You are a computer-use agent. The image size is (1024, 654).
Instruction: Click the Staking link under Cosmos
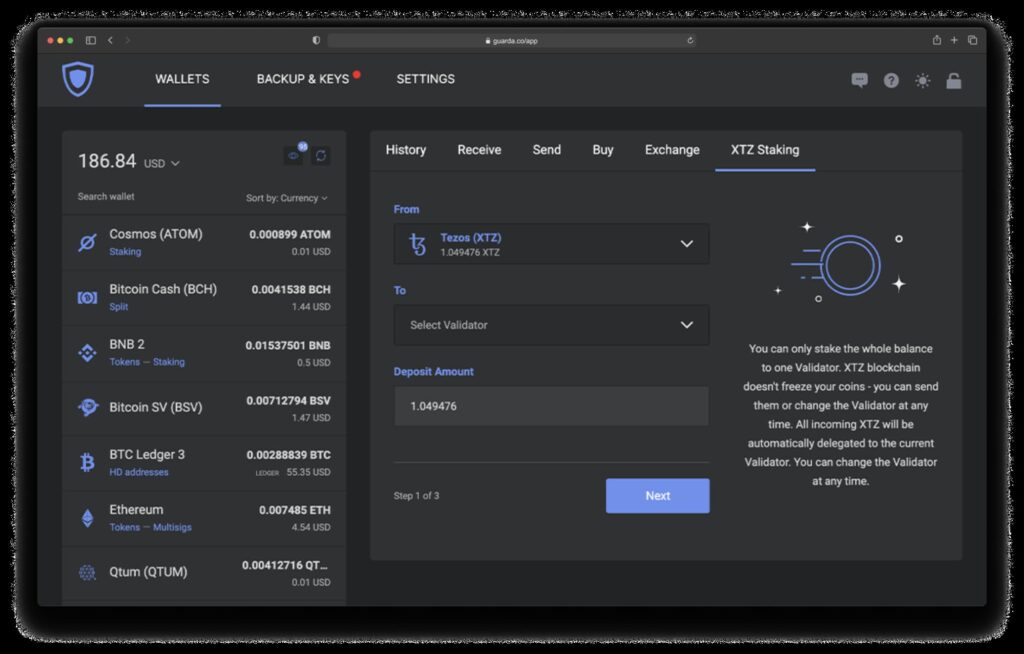(125, 252)
